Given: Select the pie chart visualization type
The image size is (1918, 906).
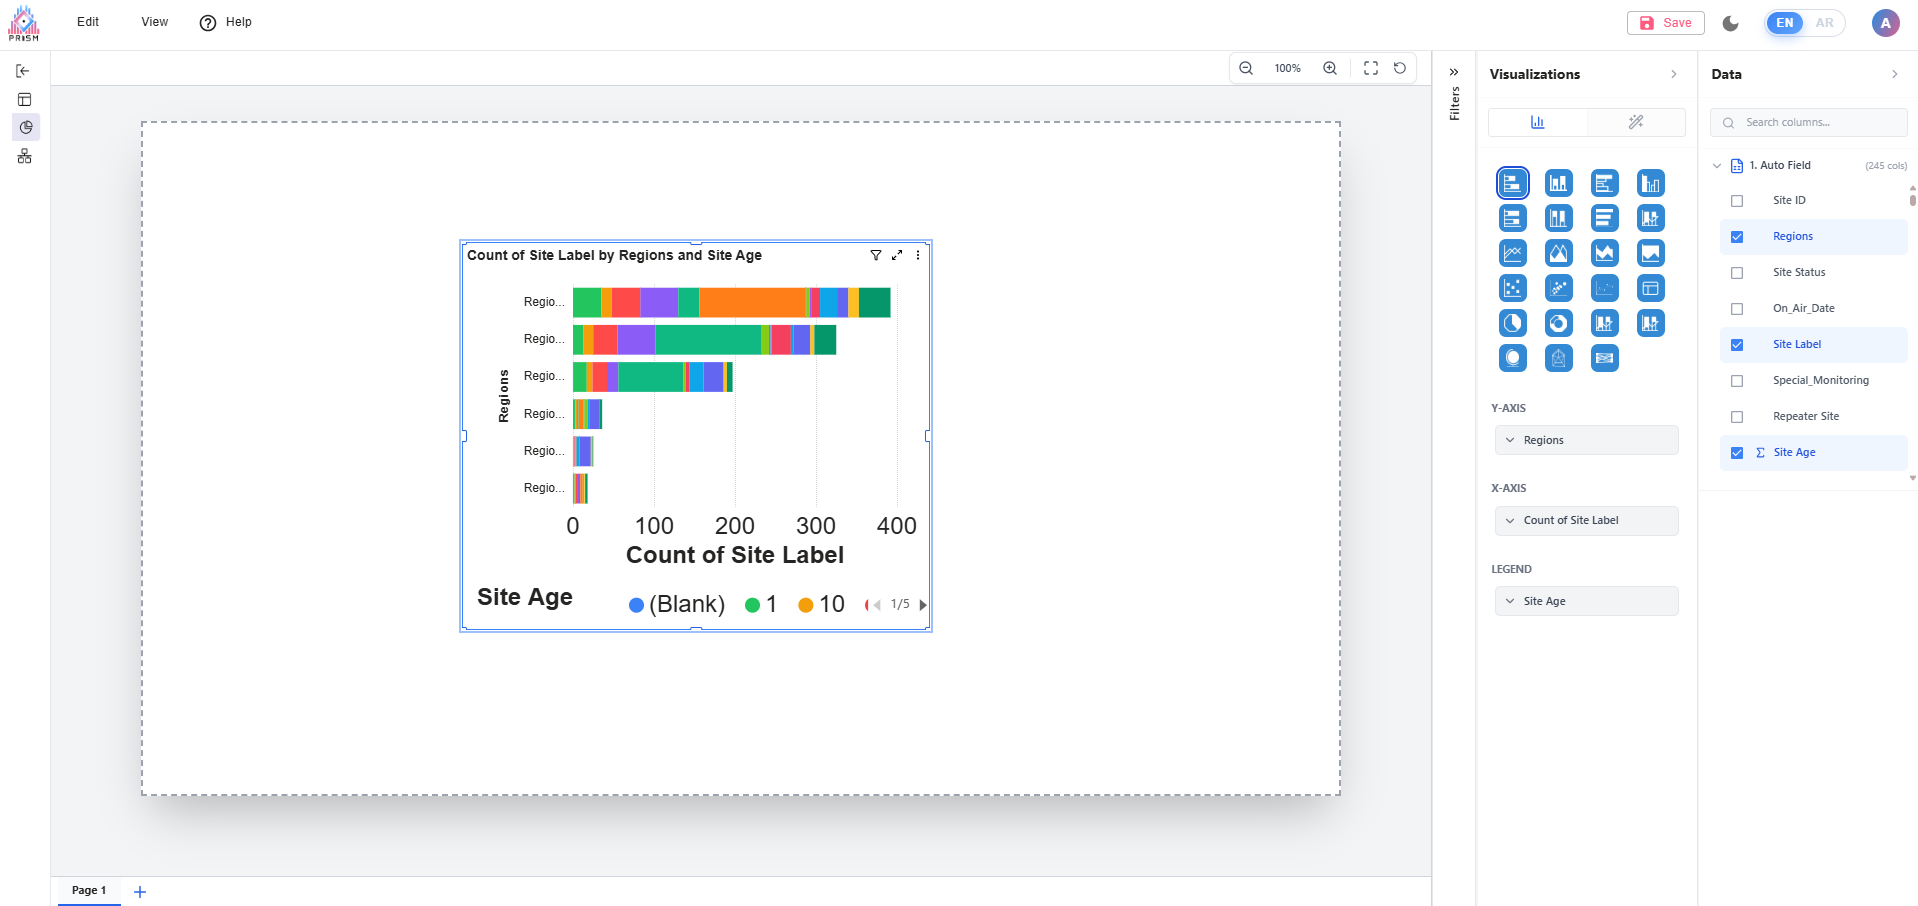Looking at the screenshot, I should click(x=1512, y=323).
